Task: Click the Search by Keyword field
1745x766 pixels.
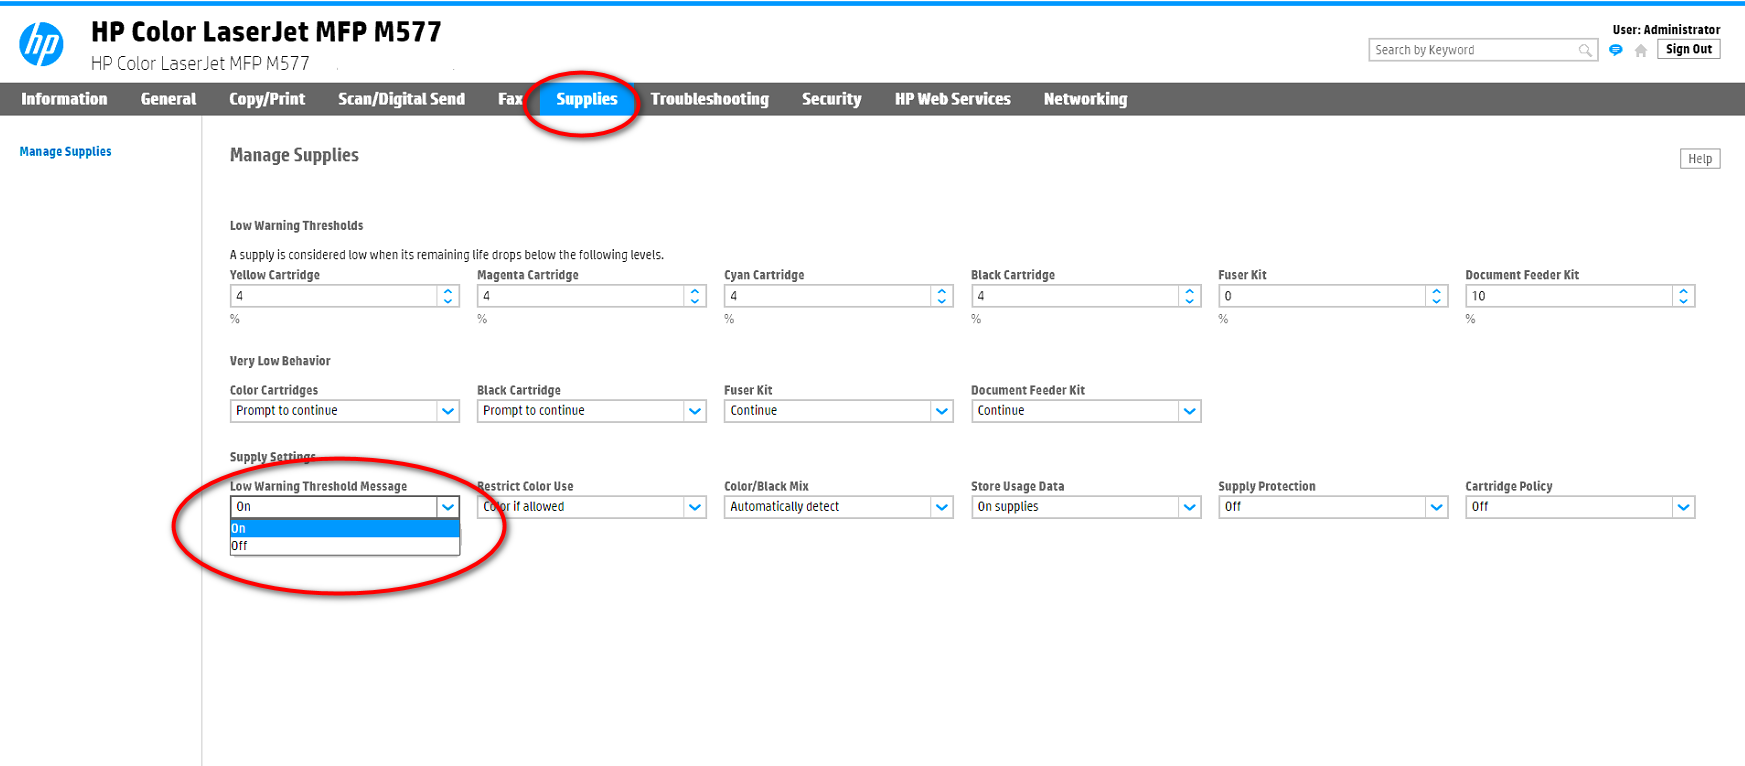Action: coord(1472,50)
